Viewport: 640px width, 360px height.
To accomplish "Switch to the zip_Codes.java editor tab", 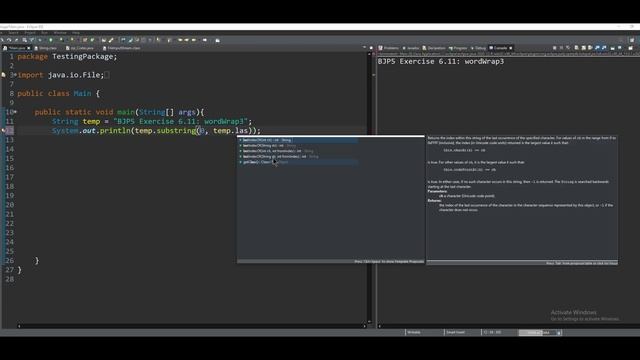I will tap(80, 48).
